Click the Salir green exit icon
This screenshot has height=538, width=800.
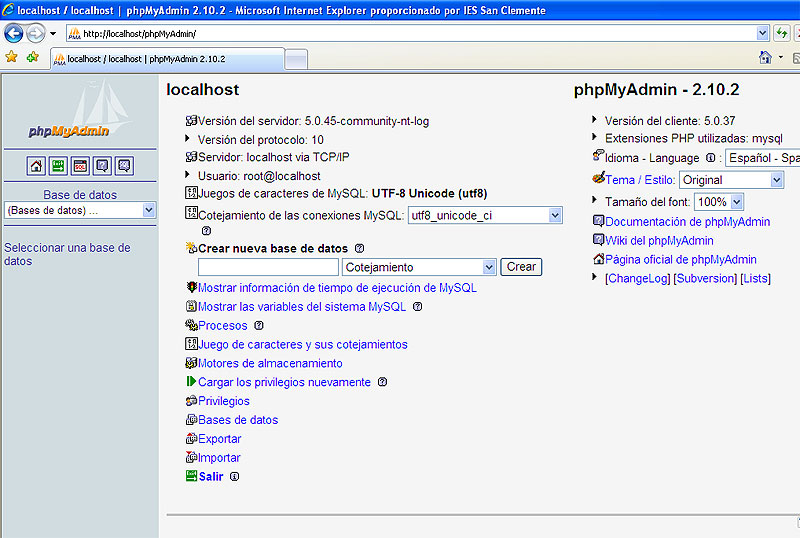point(191,476)
